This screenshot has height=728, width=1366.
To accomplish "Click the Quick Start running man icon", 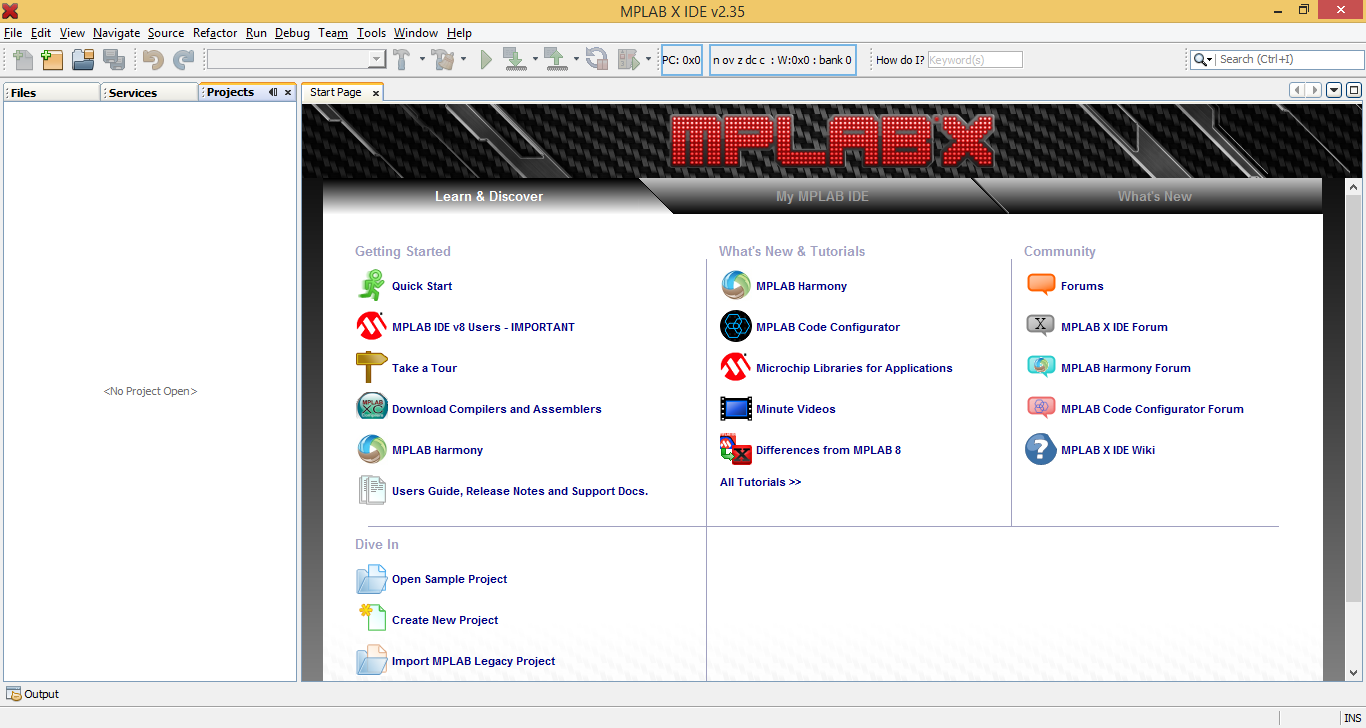I will point(371,286).
